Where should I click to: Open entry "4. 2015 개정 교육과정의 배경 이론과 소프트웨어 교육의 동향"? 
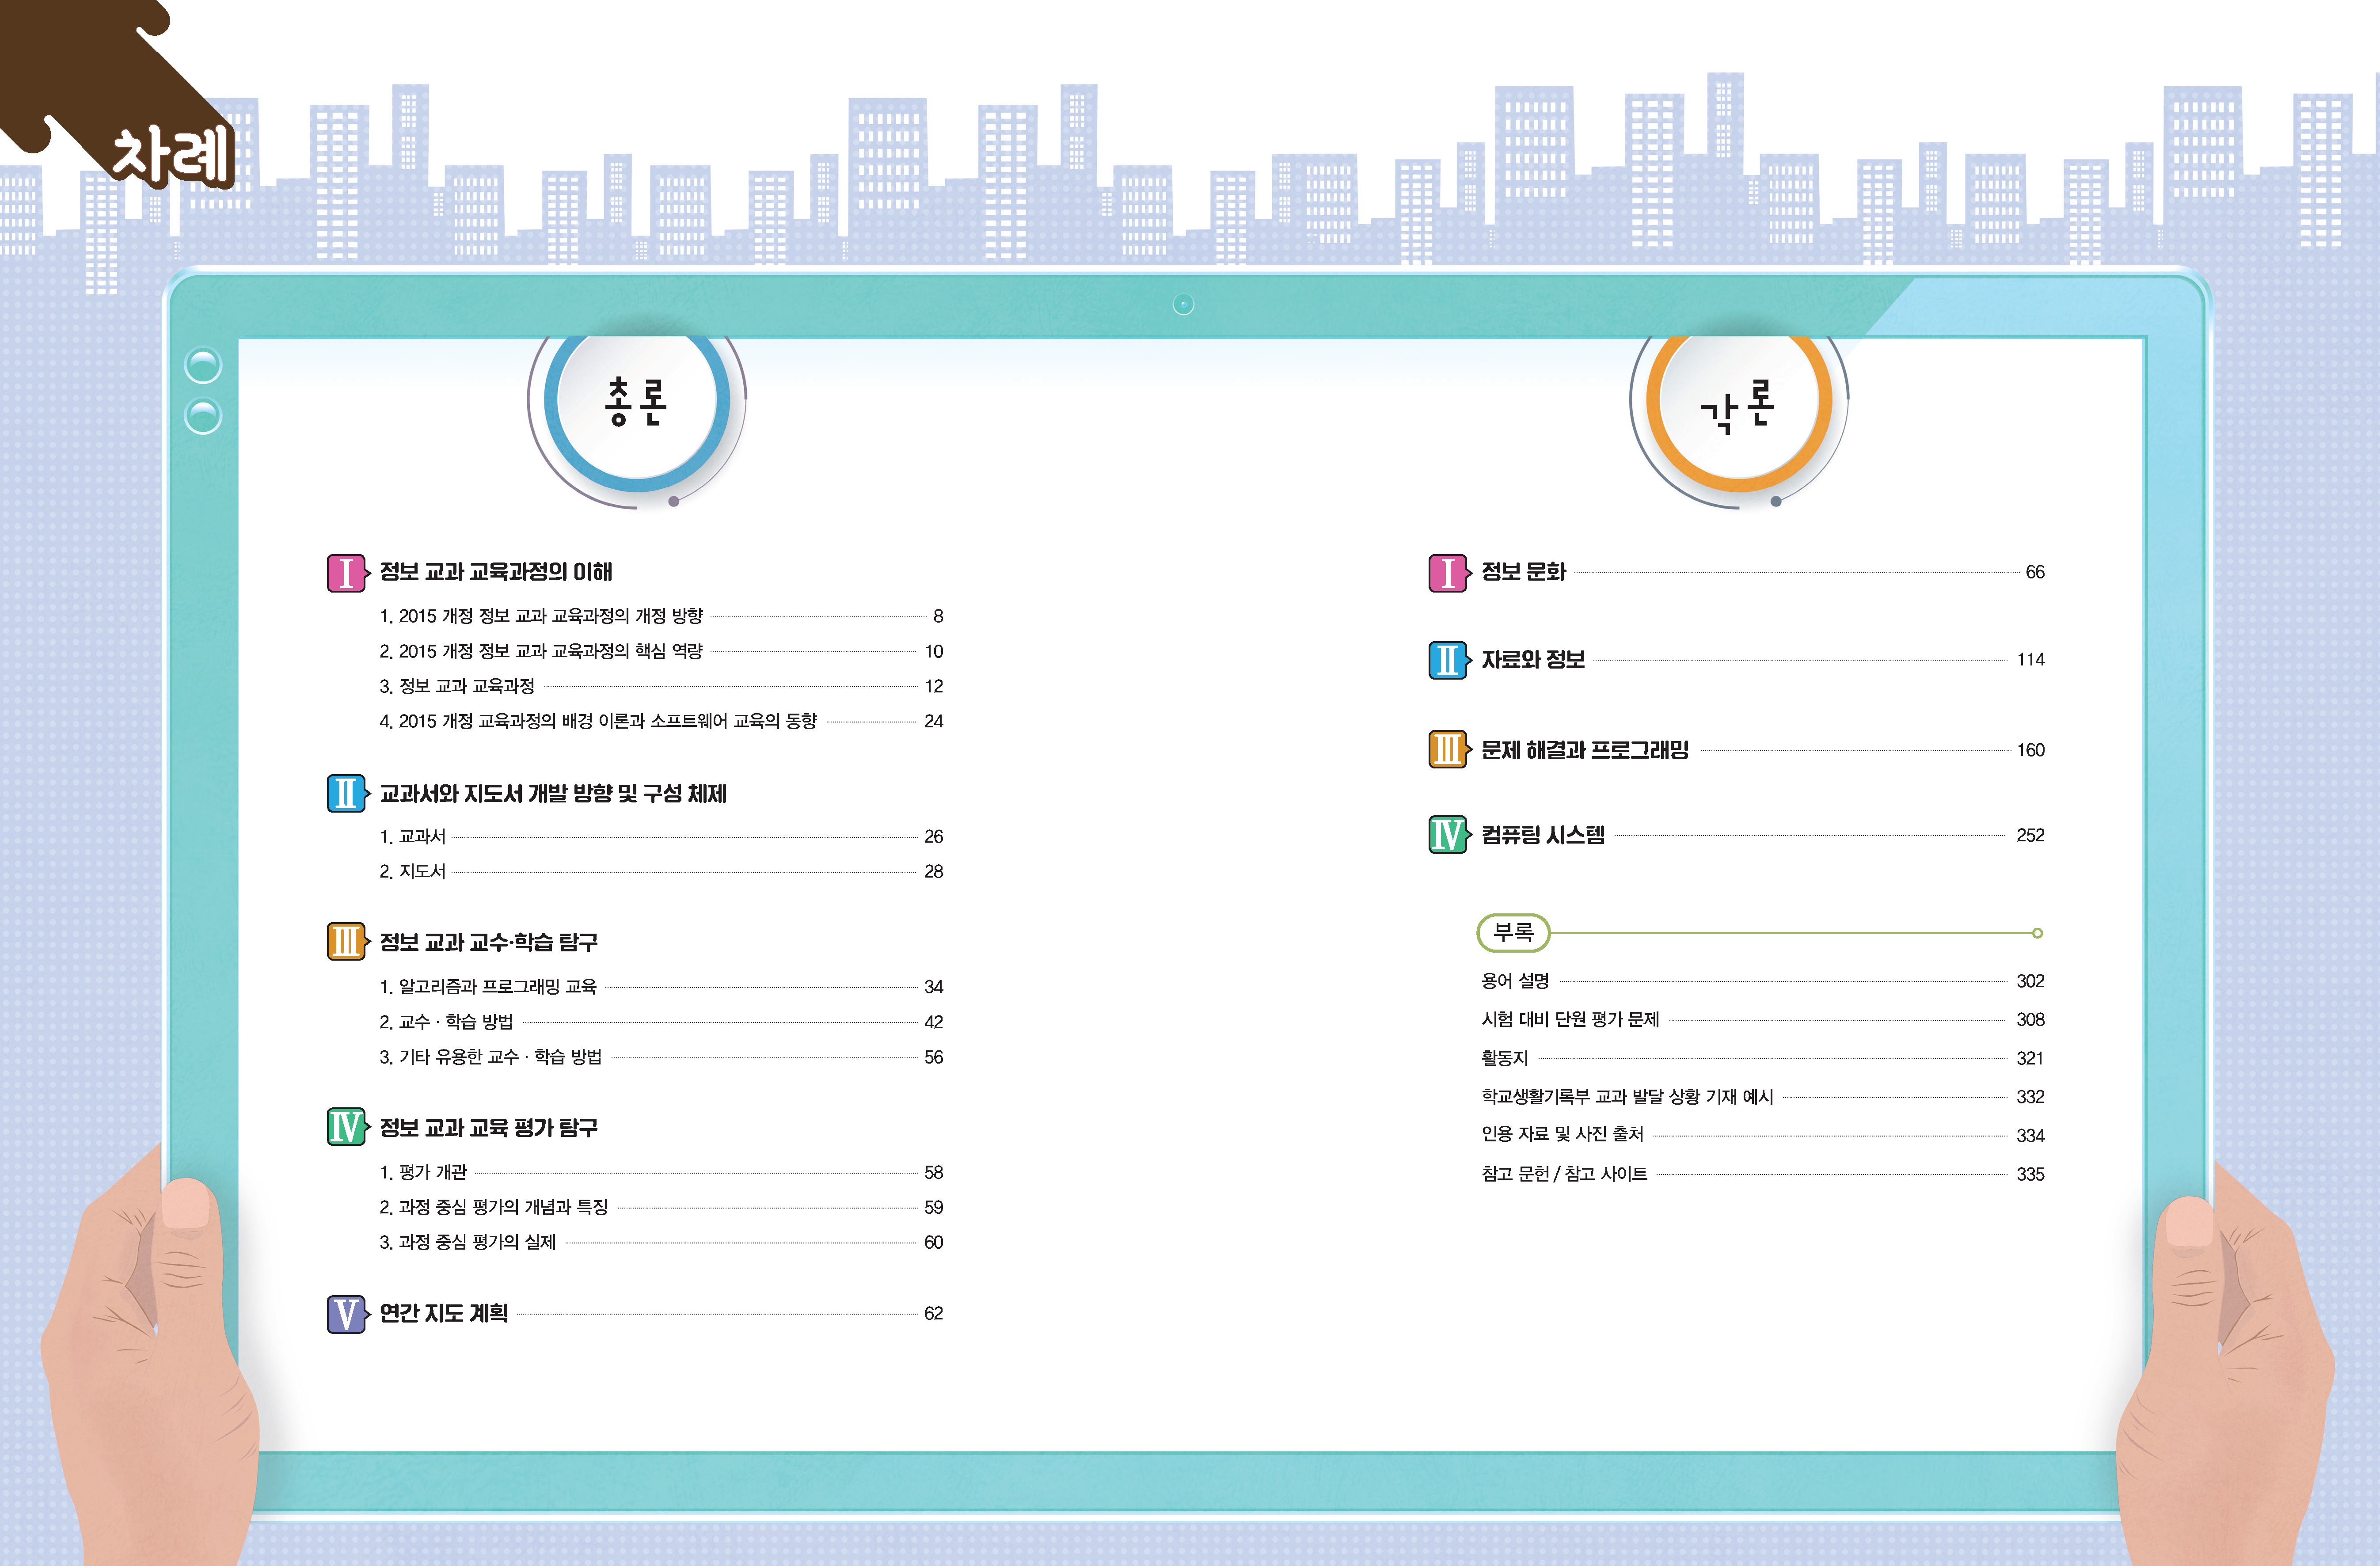[598, 721]
